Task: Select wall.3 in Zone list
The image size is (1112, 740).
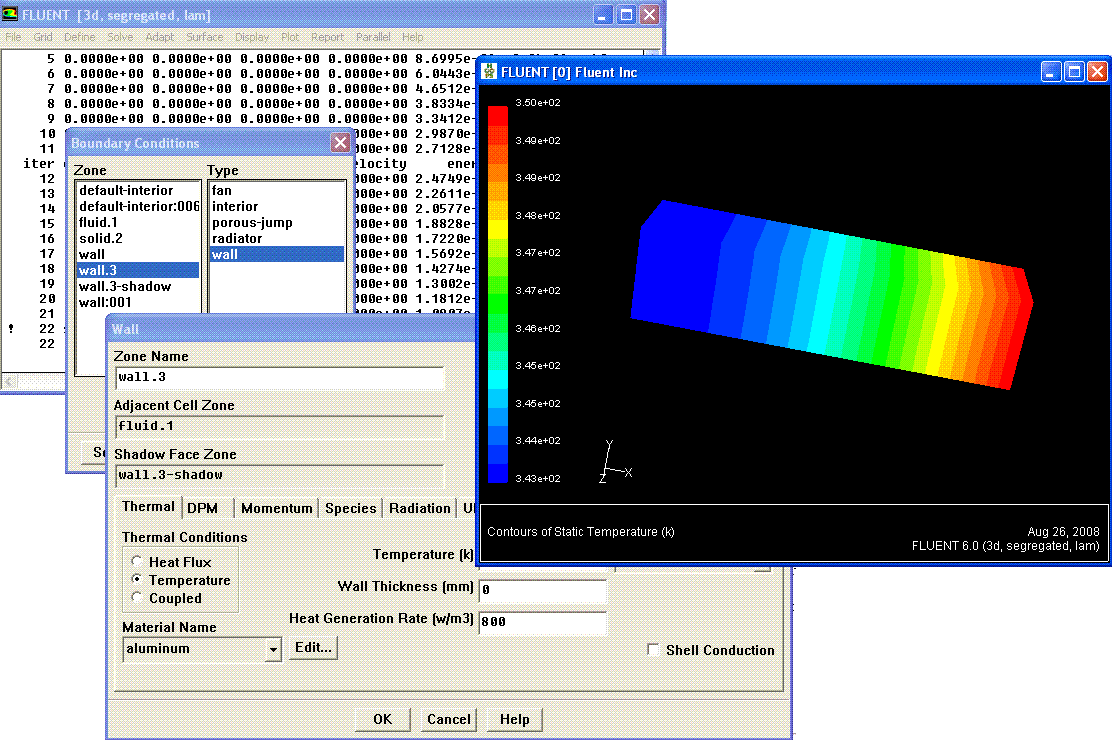Action: click(138, 270)
